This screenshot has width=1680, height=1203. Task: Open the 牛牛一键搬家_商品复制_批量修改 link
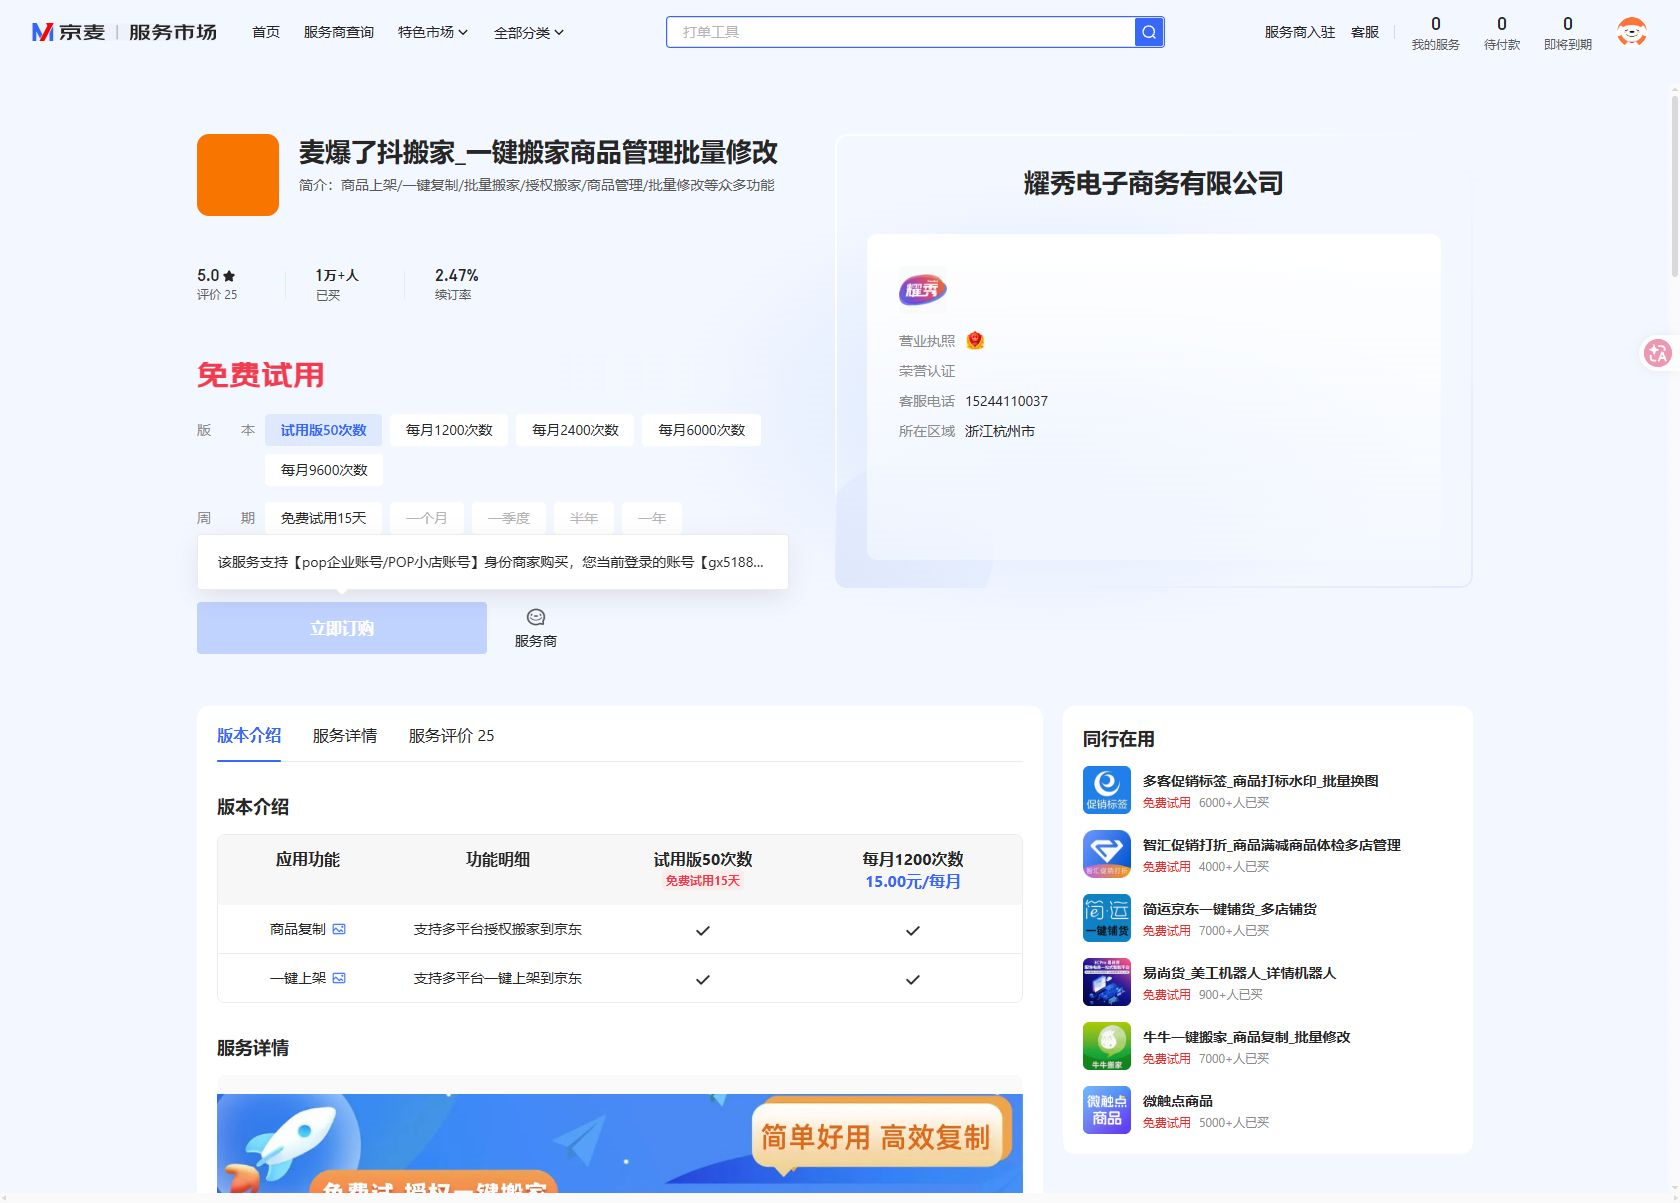click(1246, 1037)
